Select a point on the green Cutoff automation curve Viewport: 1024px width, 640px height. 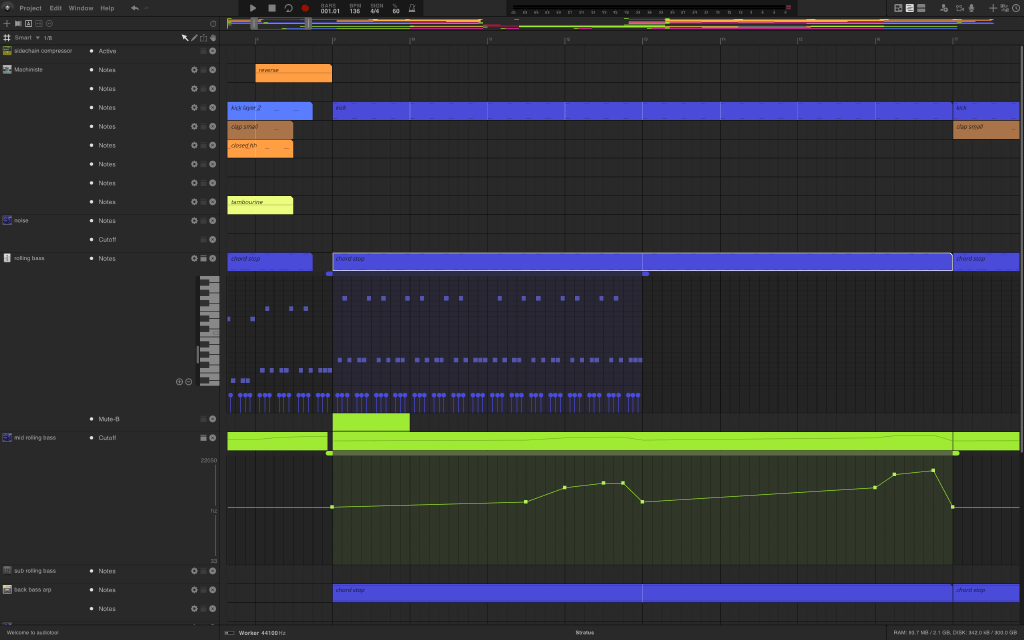pos(604,481)
